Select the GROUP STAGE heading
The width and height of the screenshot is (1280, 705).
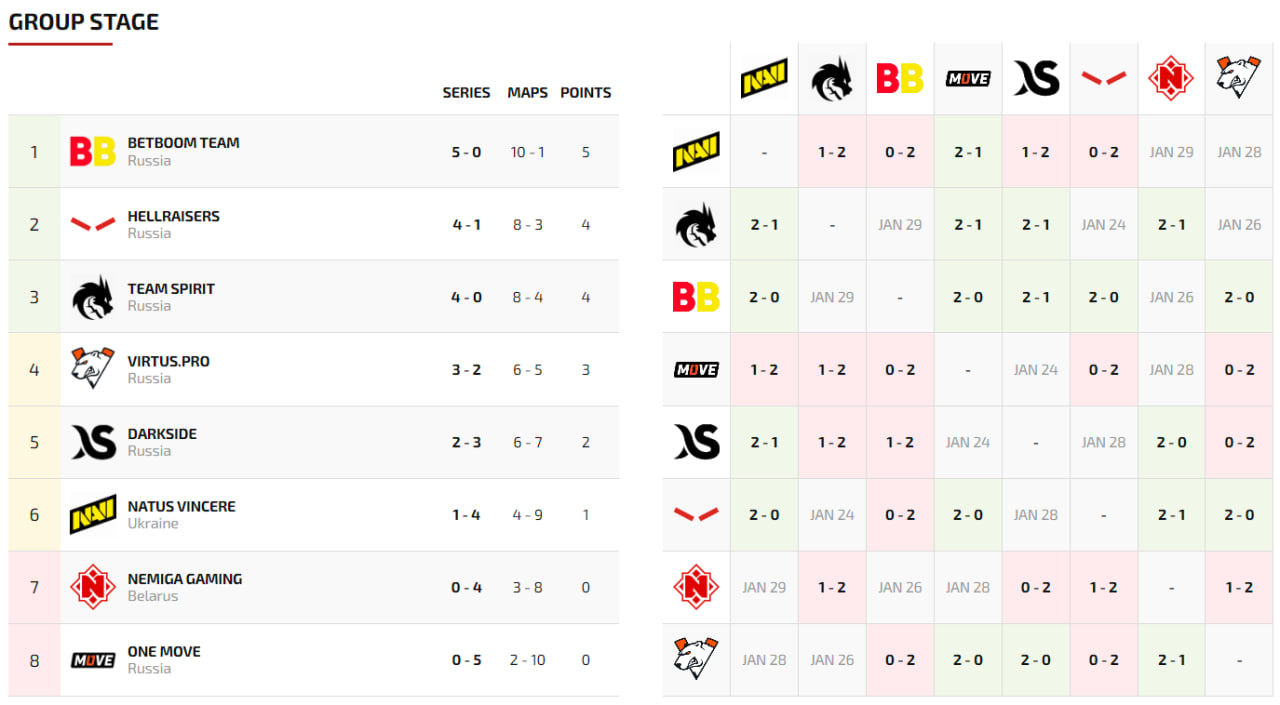coord(84,22)
